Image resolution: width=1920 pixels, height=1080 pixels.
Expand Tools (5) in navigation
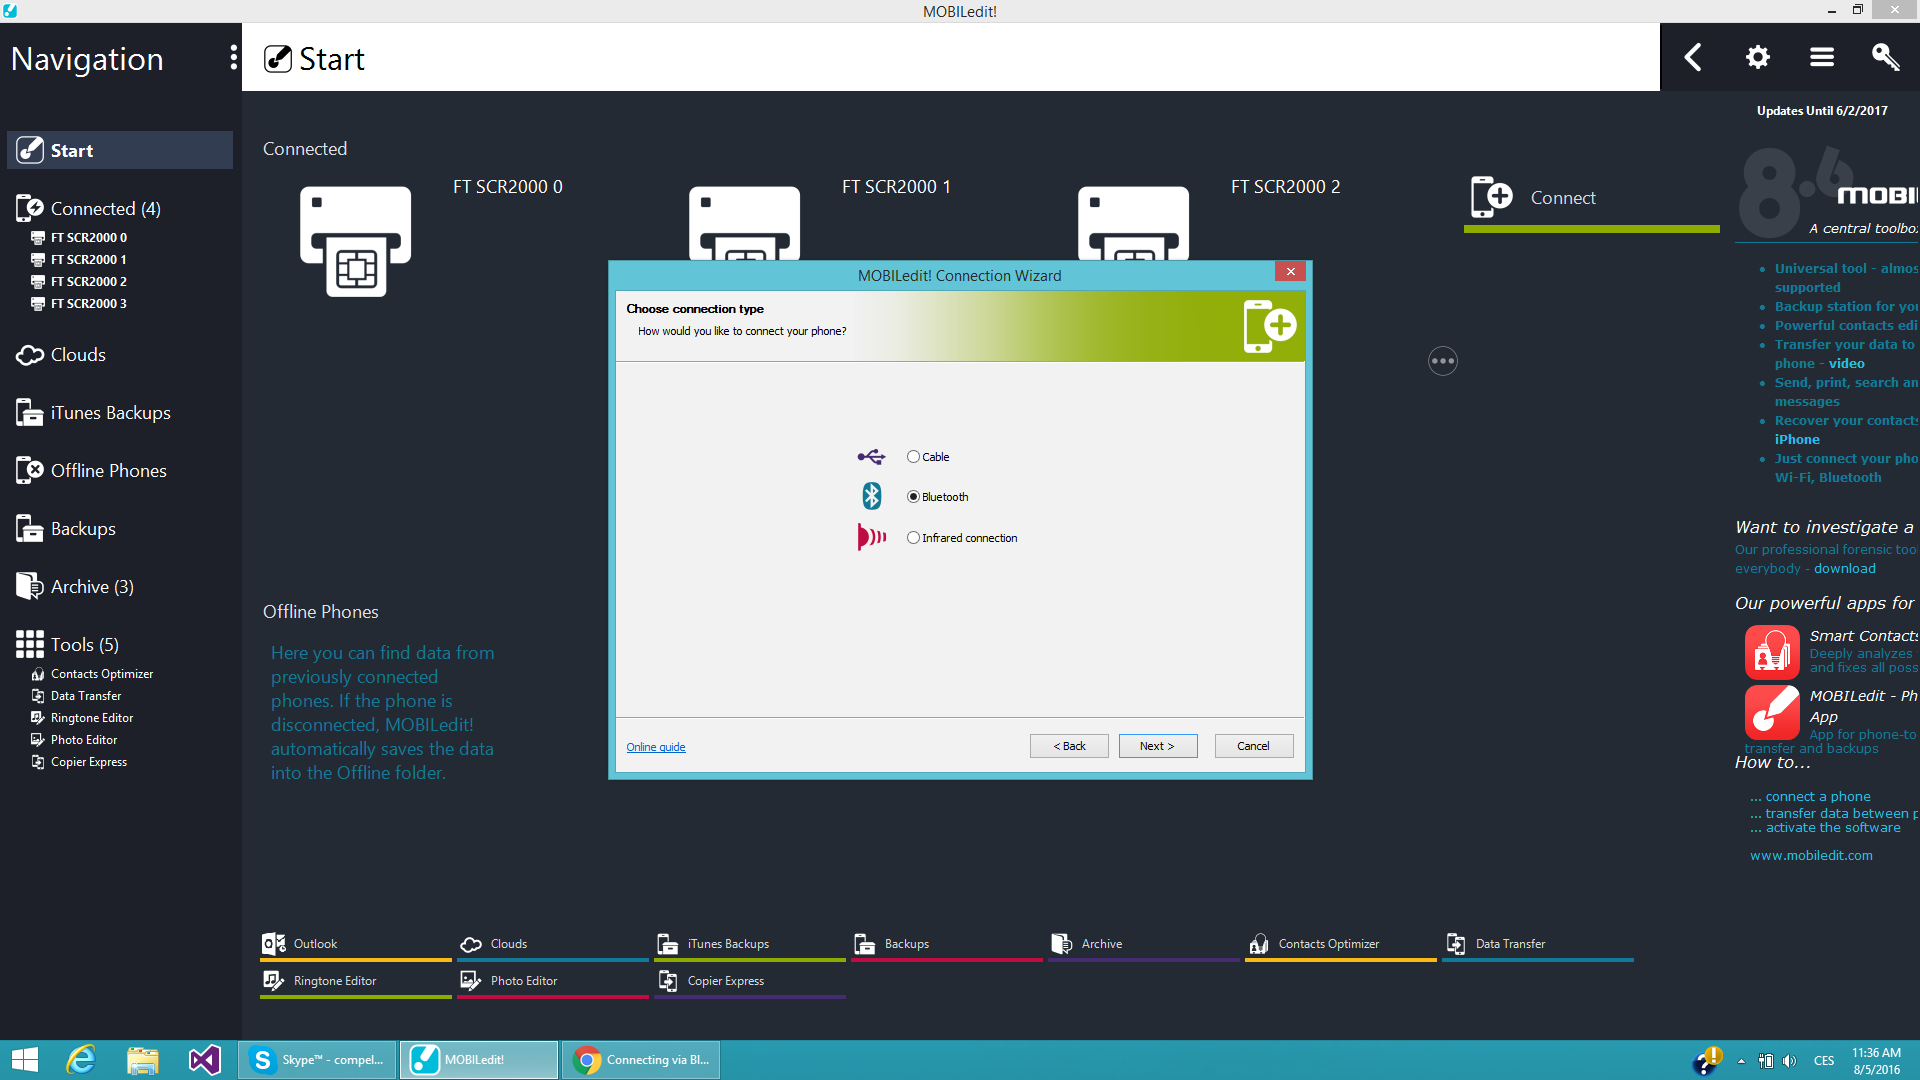(84, 645)
